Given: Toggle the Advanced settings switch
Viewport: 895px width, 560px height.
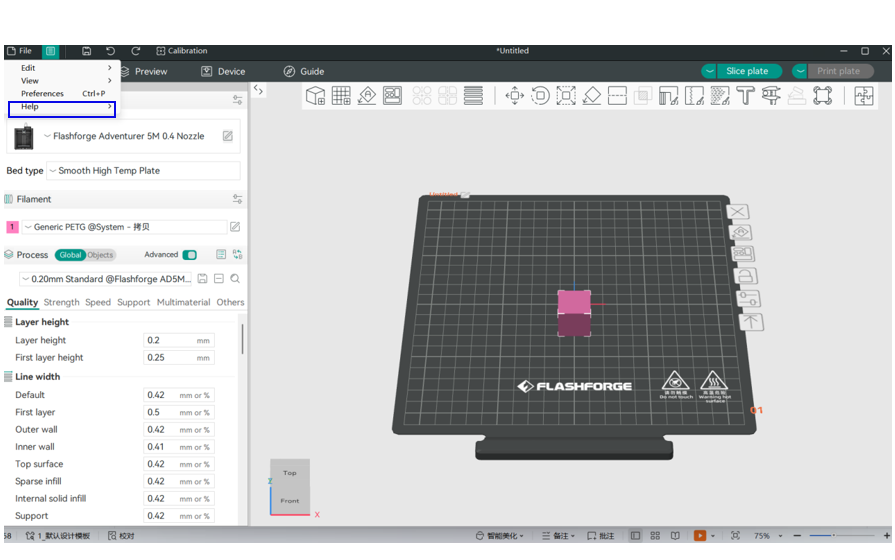Looking at the screenshot, I should click(190, 255).
